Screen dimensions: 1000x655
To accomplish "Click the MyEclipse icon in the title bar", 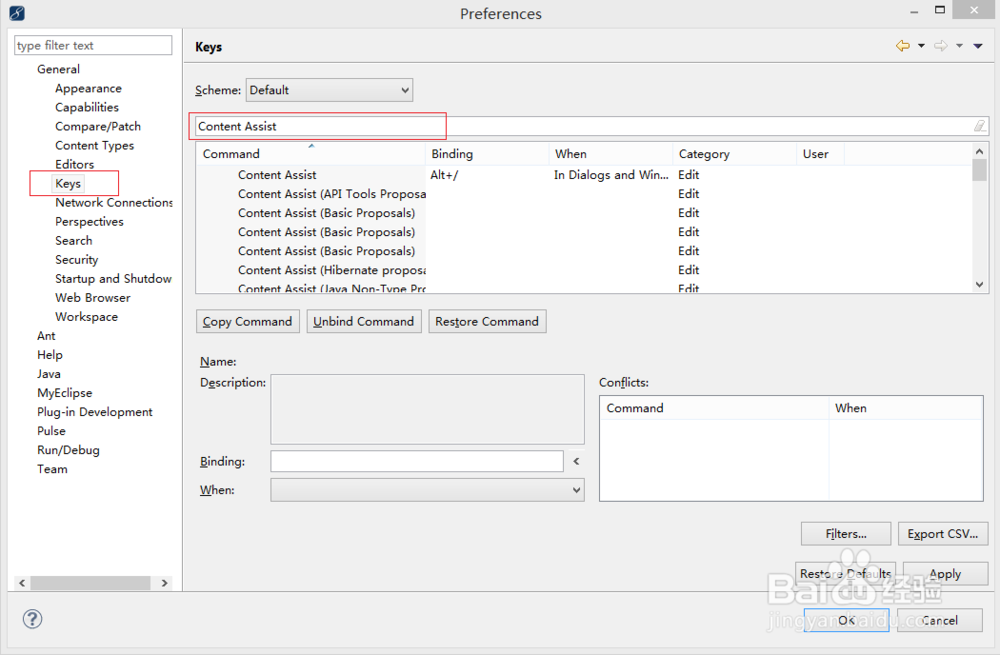I will 17,14.
